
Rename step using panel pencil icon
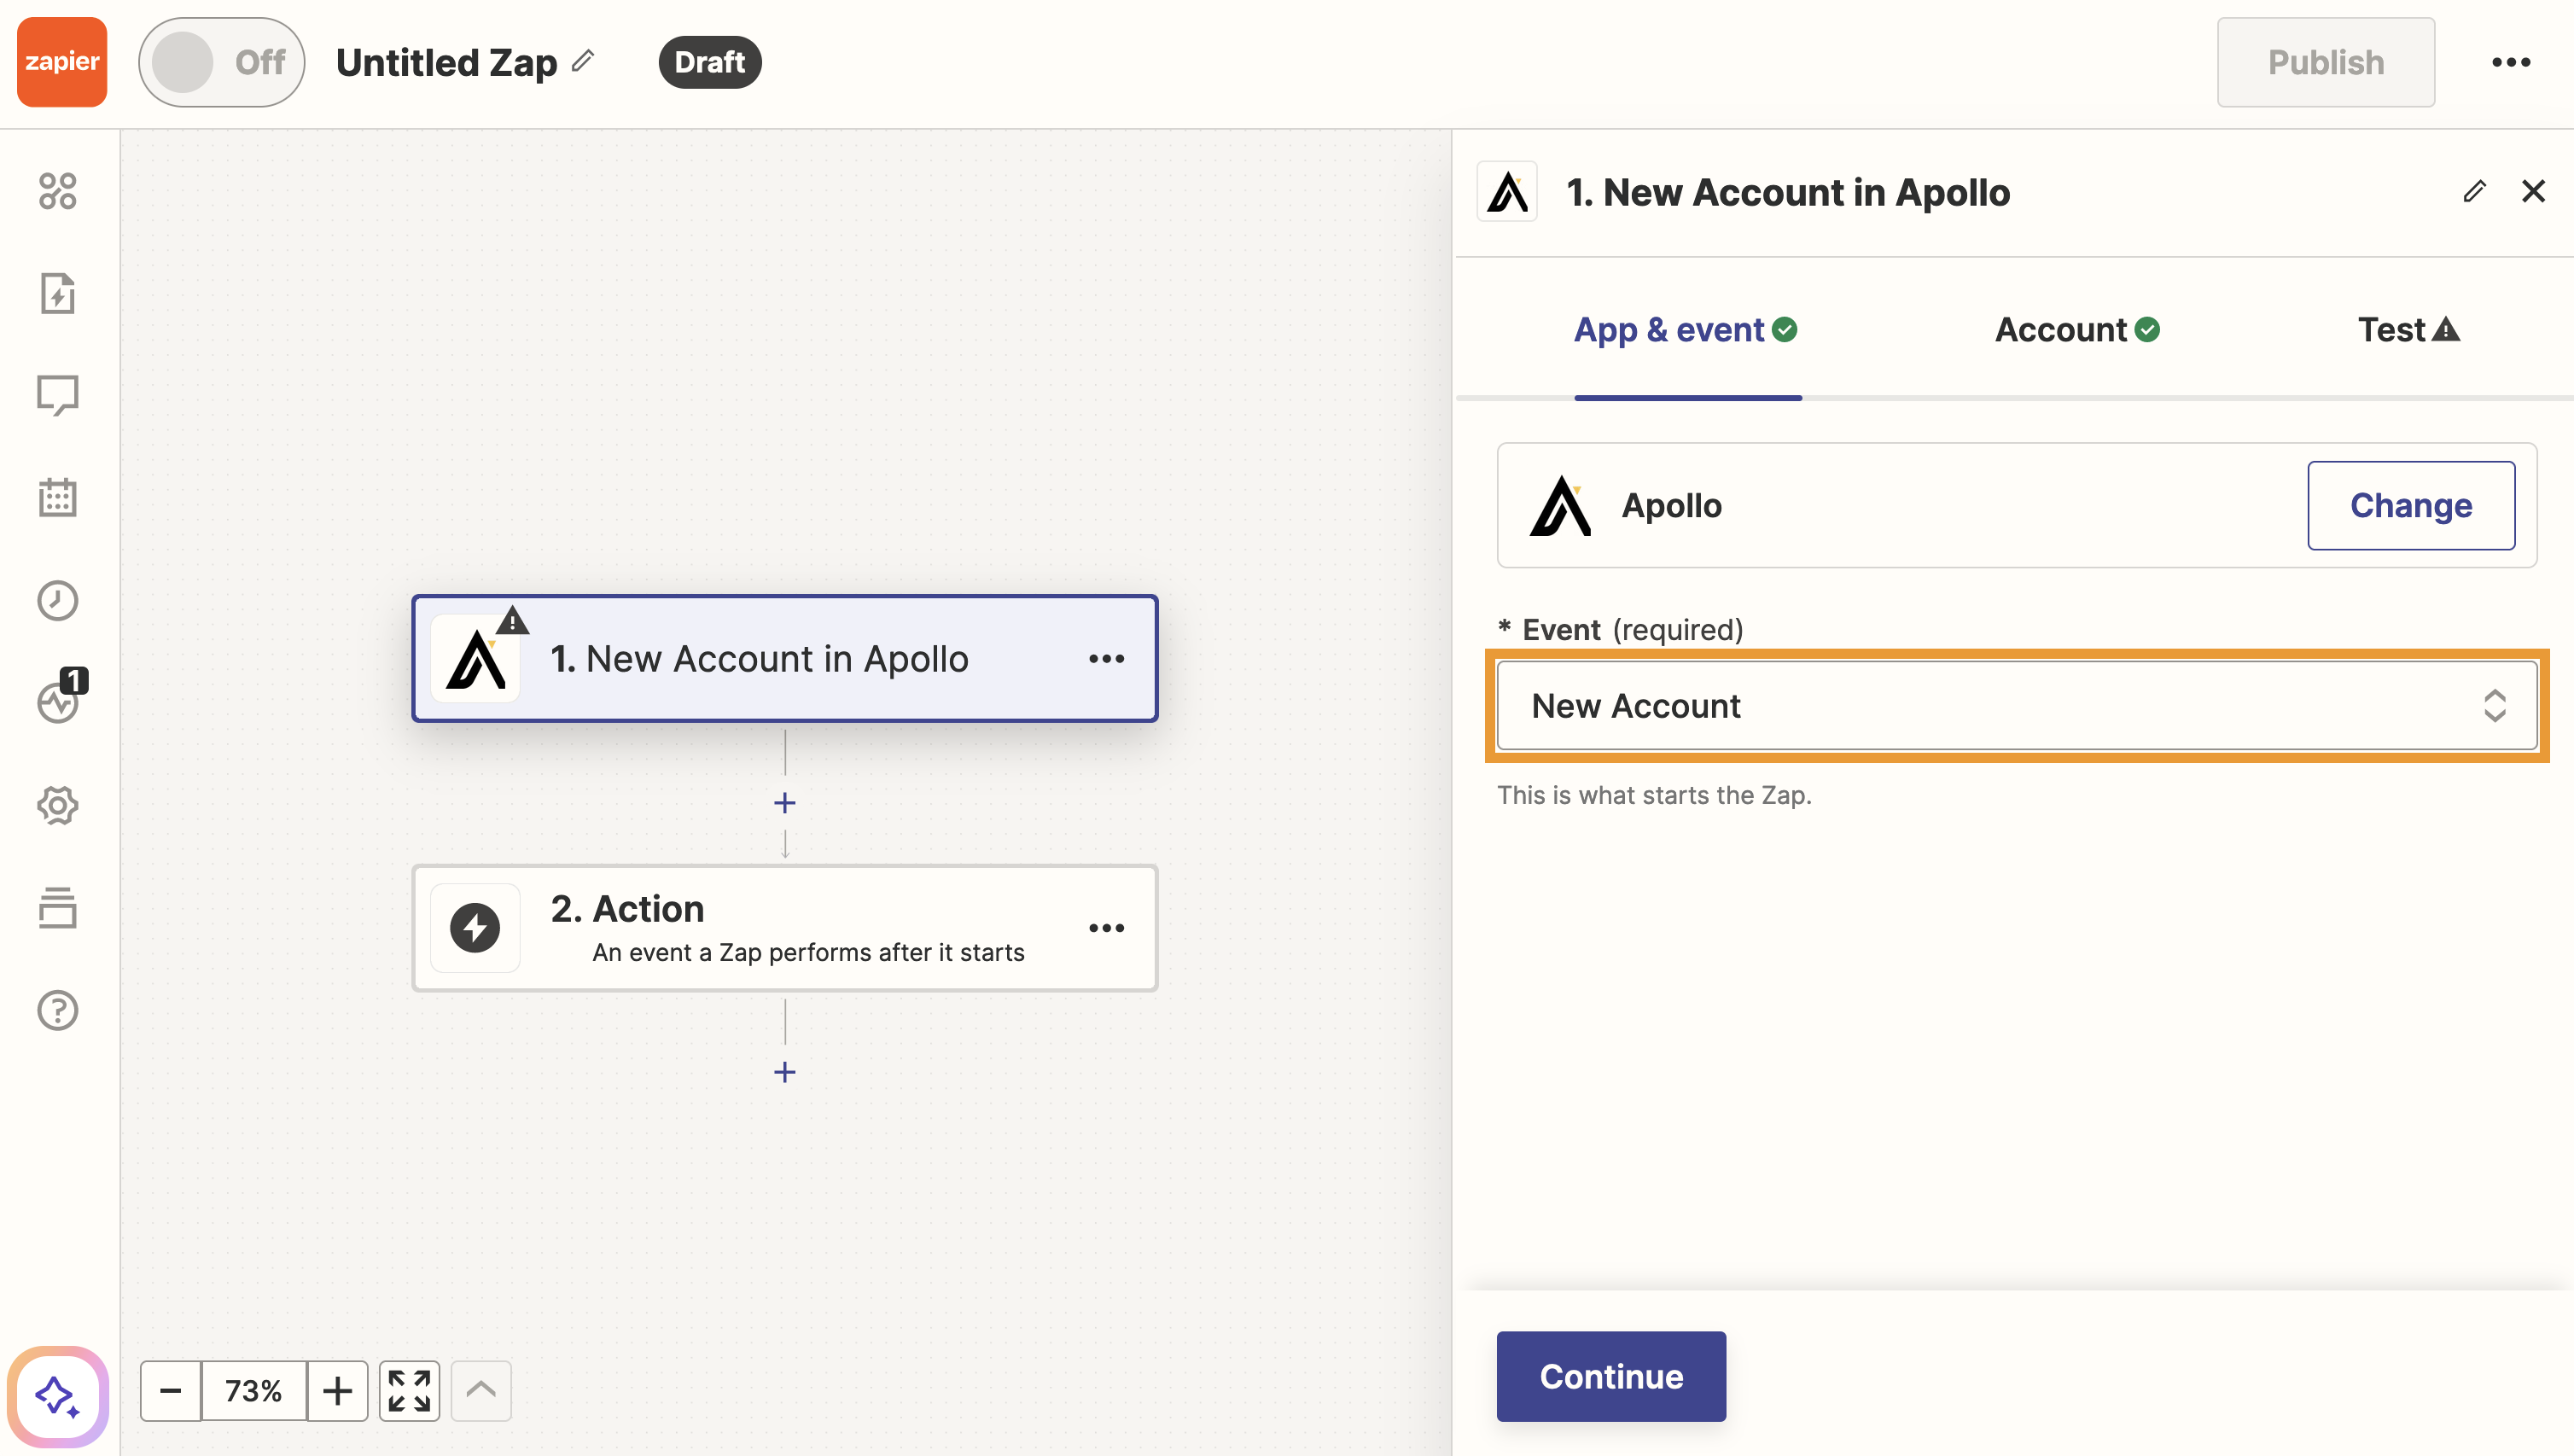pos(2474,191)
